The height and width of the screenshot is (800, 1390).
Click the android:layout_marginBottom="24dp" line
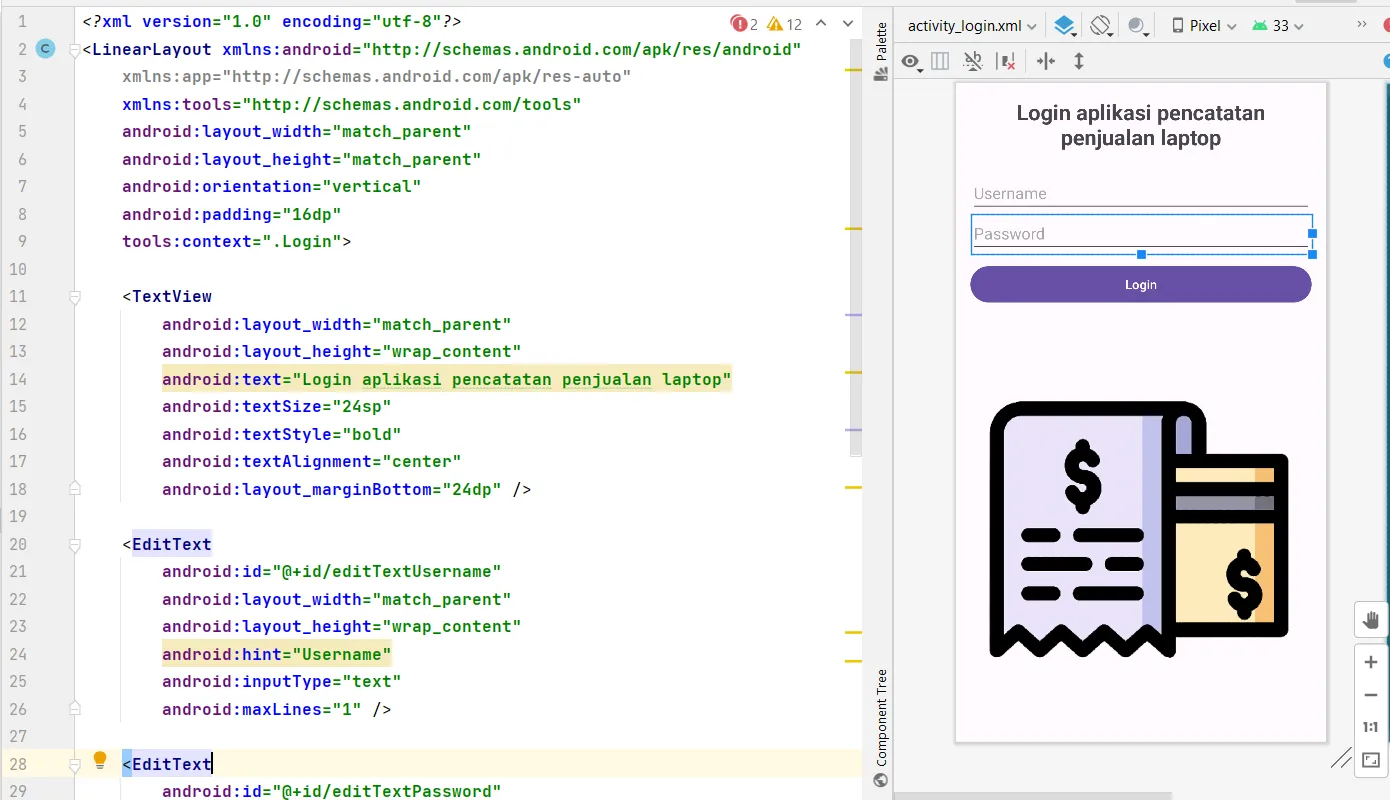tap(347, 489)
